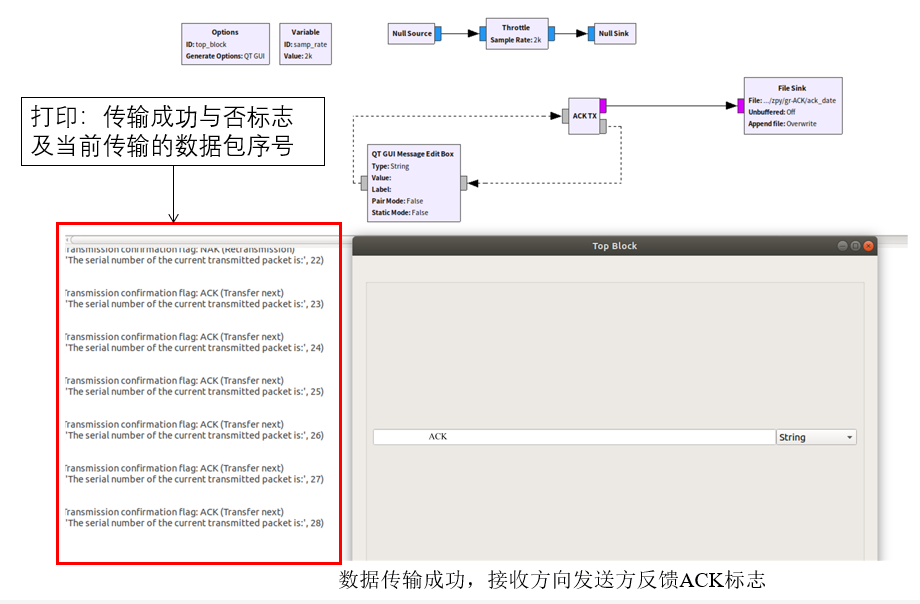The height and width of the screenshot is (604, 920).
Task: Open the String type dropdown
Action: click(816, 437)
